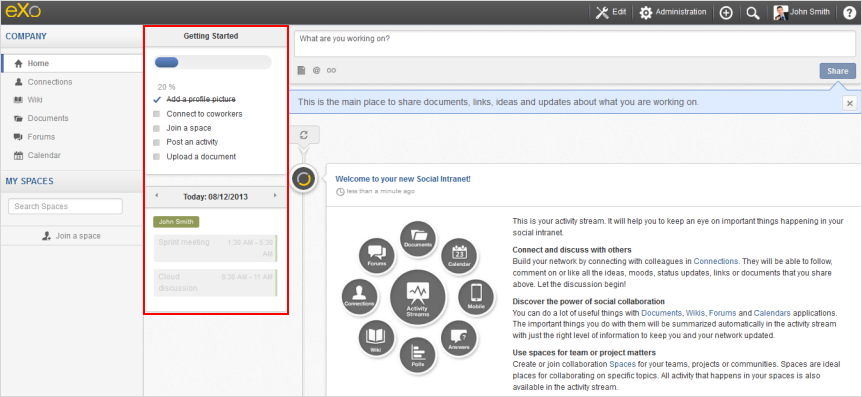Click the refresh activity stream icon
The image size is (862, 397).
[x=303, y=135]
